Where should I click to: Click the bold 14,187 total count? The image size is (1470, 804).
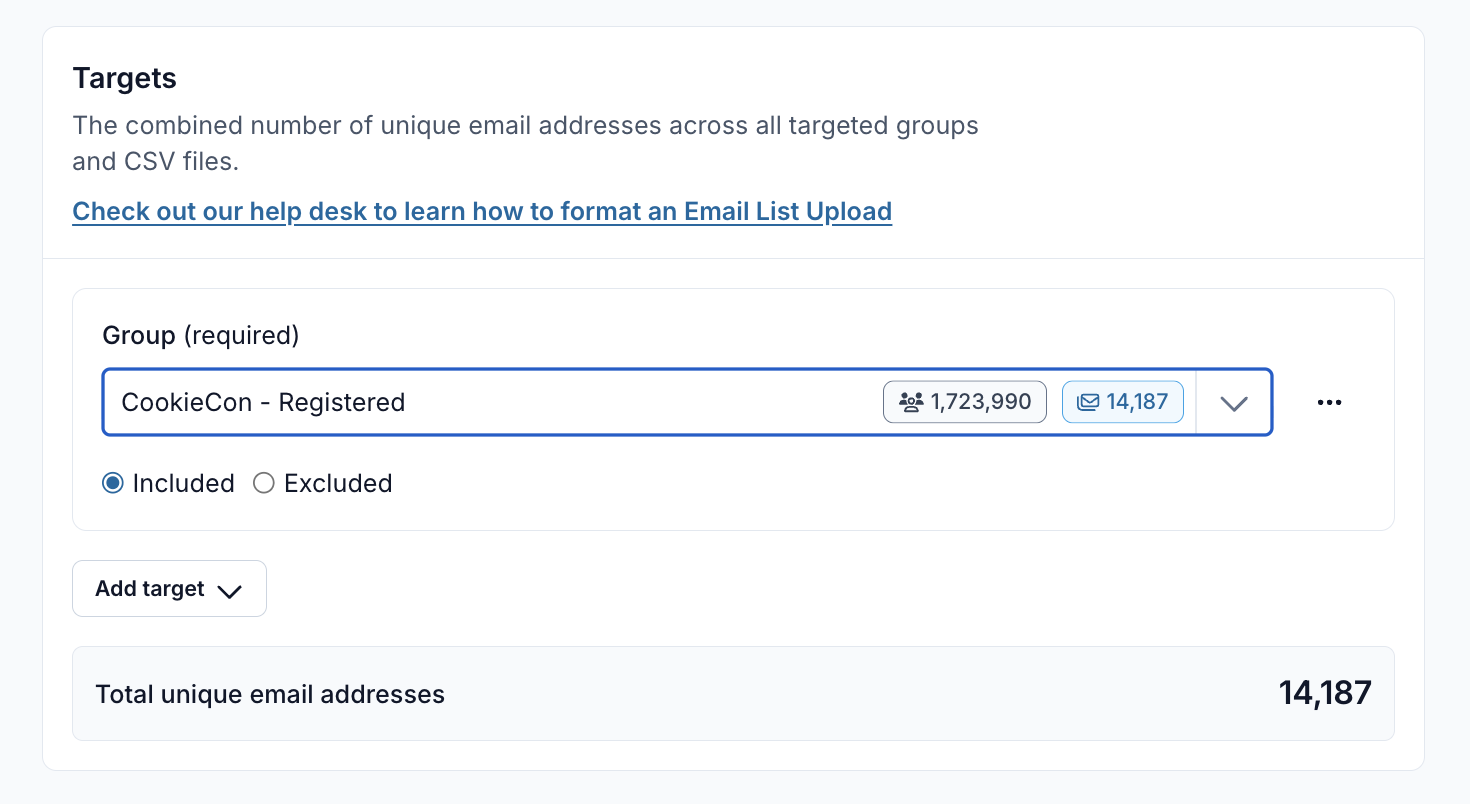1324,693
